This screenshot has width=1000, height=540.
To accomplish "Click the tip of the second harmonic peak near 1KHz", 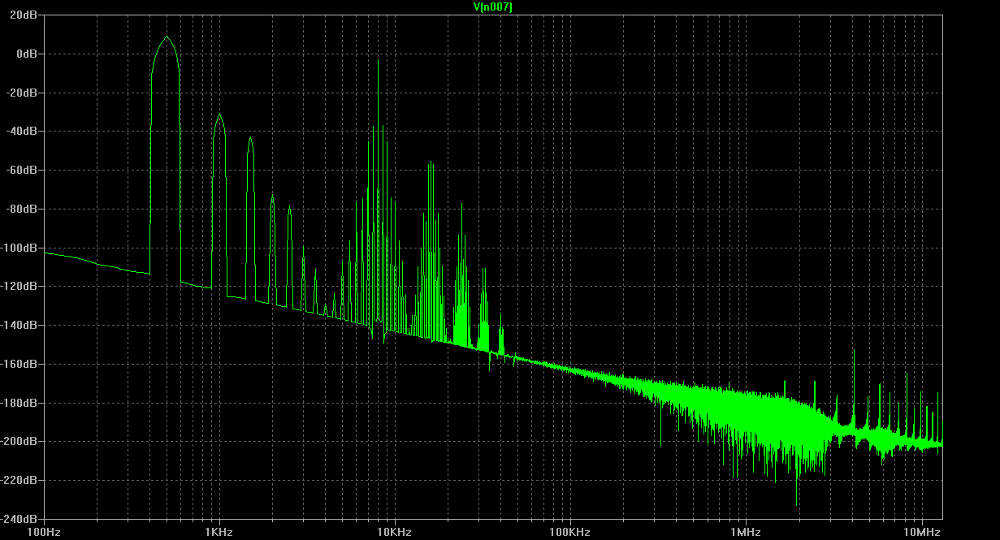I will [x=219, y=115].
